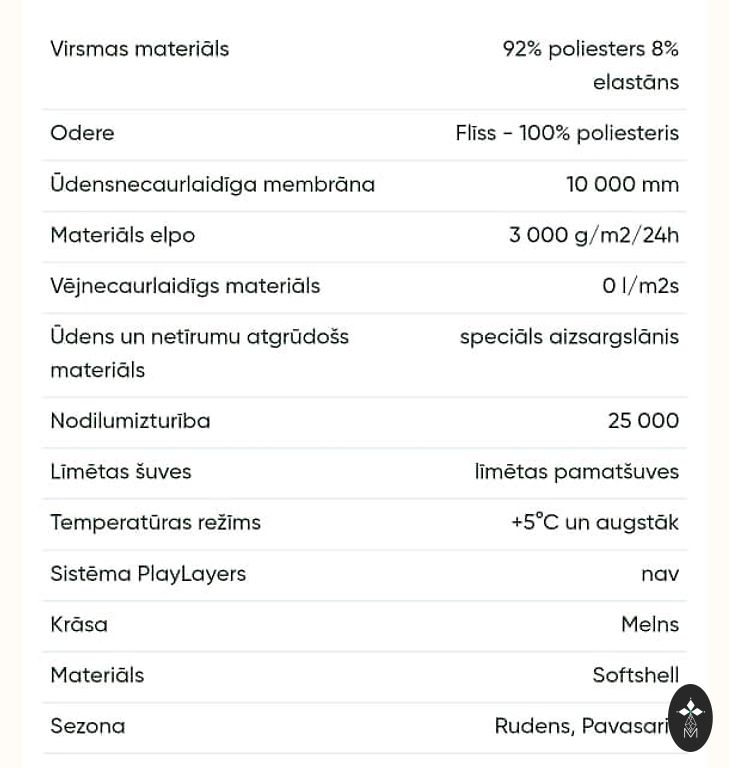Click the floating dark oval logo button
Image resolution: width=729 pixels, height=768 pixels.
(690, 717)
